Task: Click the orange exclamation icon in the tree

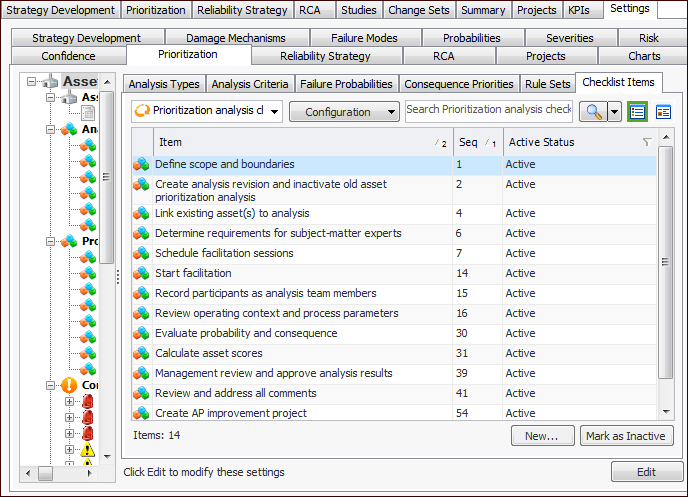Action: pyautogui.click(x=69, y=385)
